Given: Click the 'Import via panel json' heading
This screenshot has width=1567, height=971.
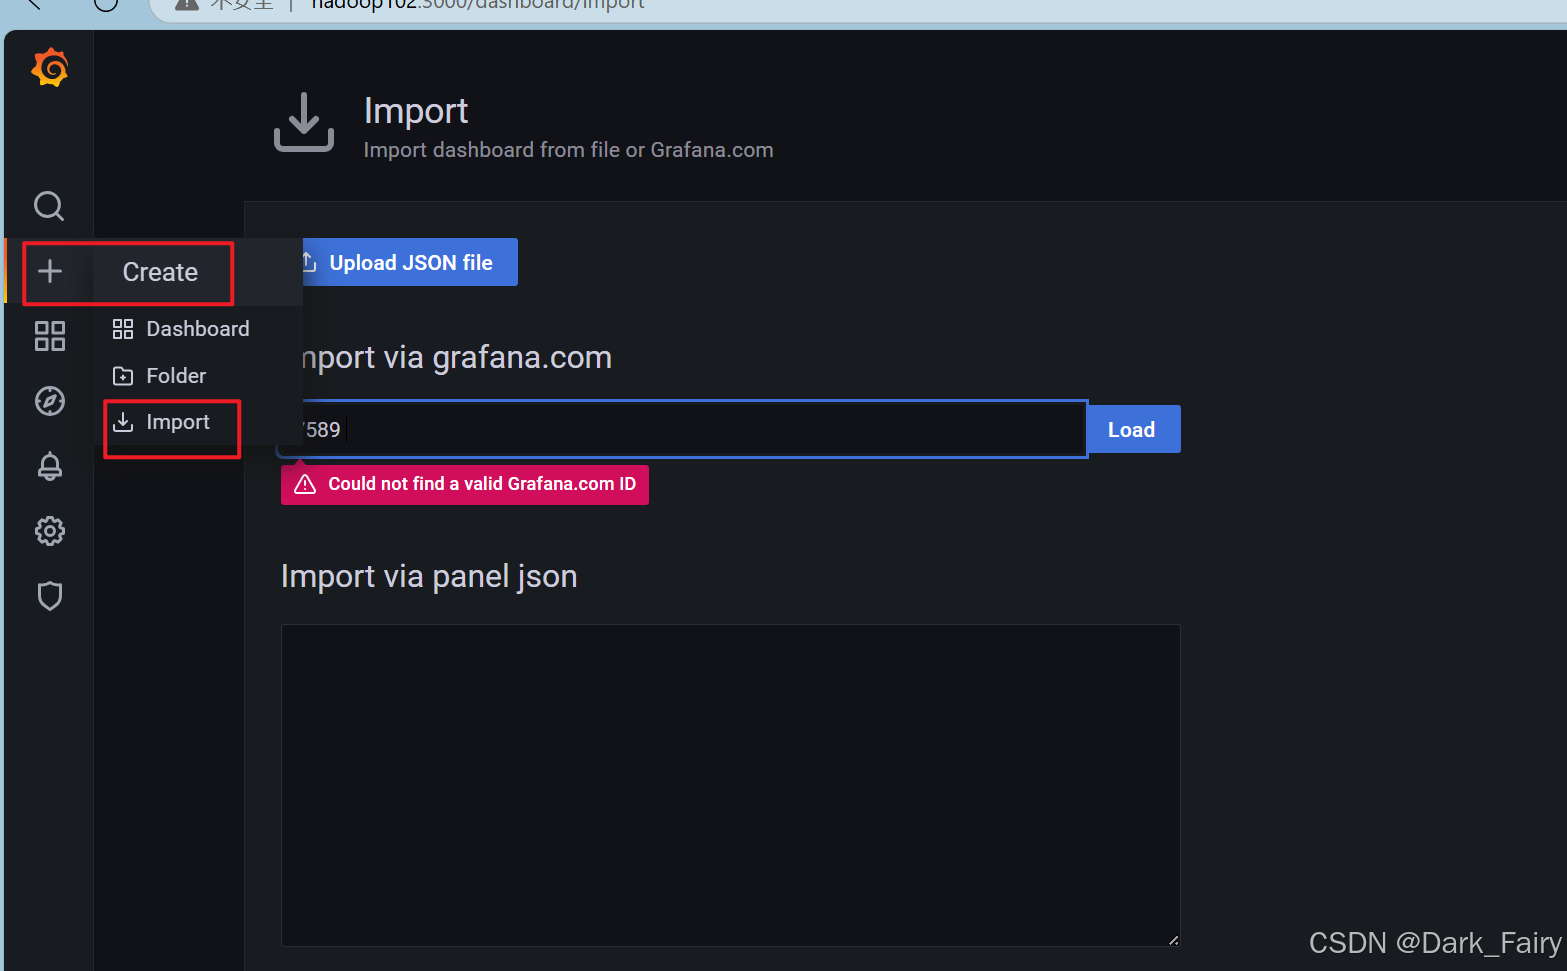Looking at the screenshot, I should pyautogui.click(x=429, y=576).
